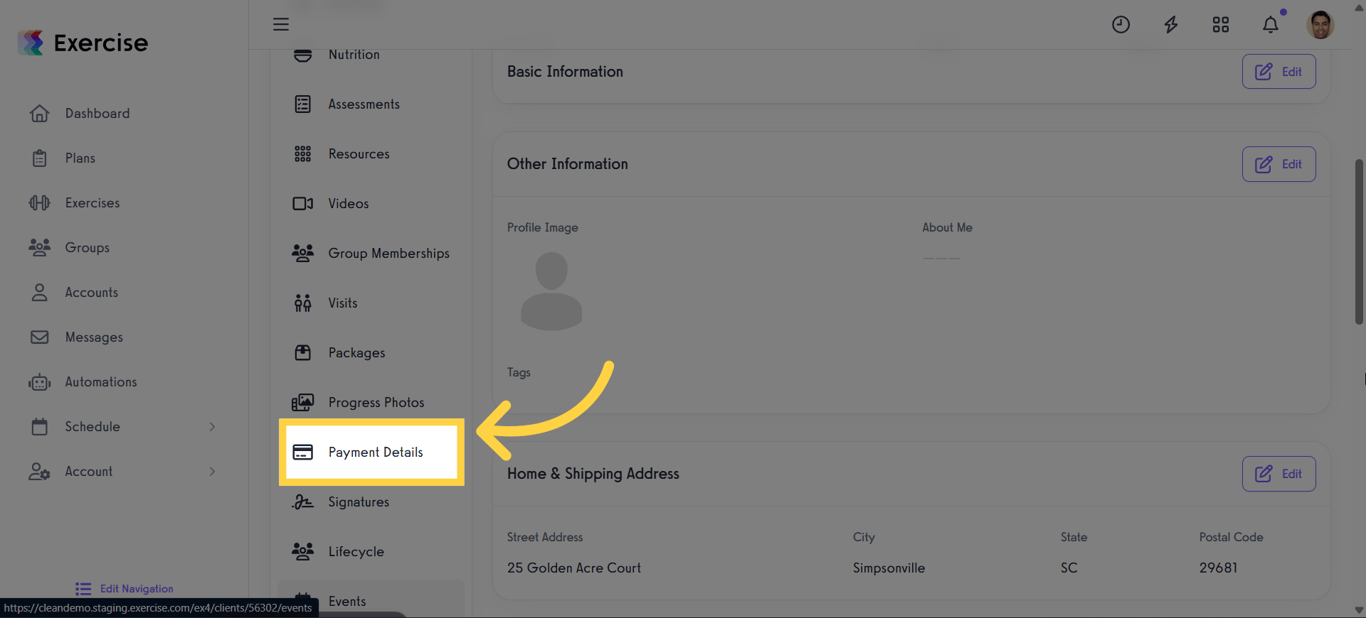Click the Packages icon in client menu

pyautogui.click(x=303, y=352)
